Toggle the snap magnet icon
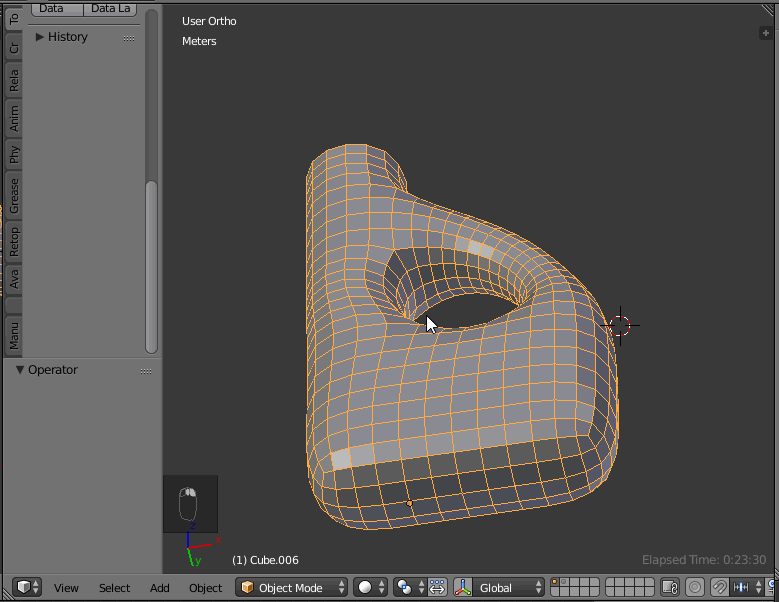Screen dimensions: 779x602 click(718, 588)
